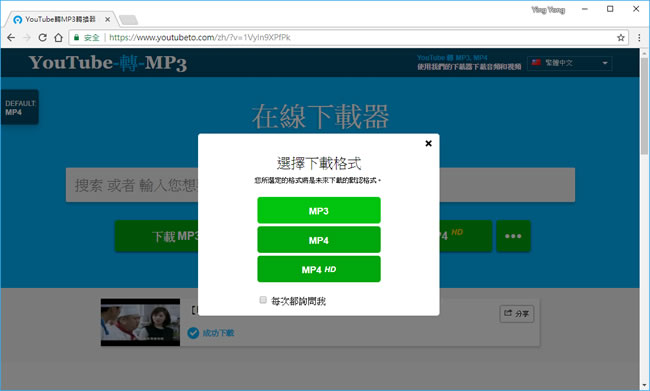The image size is (650, 391).
Task: View site security info via lock icon
Action: [76, 37]
